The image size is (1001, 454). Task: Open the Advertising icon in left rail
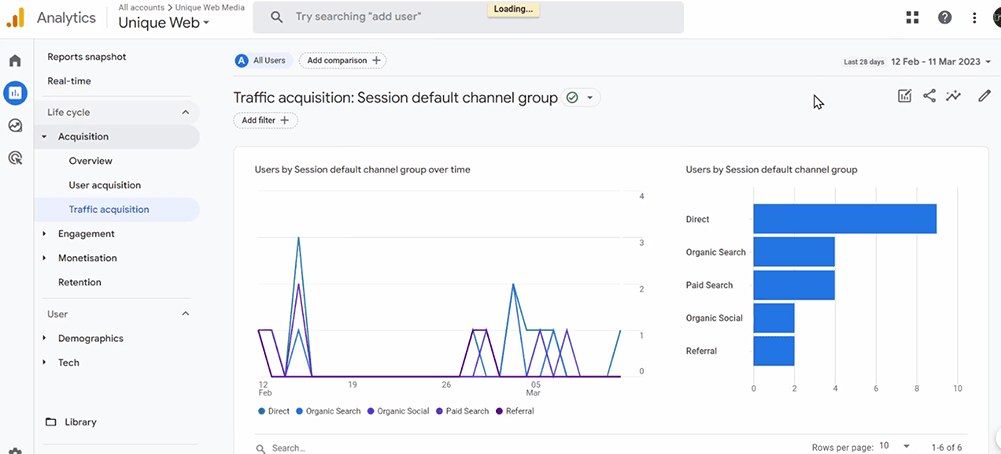(x=15, y=158)
